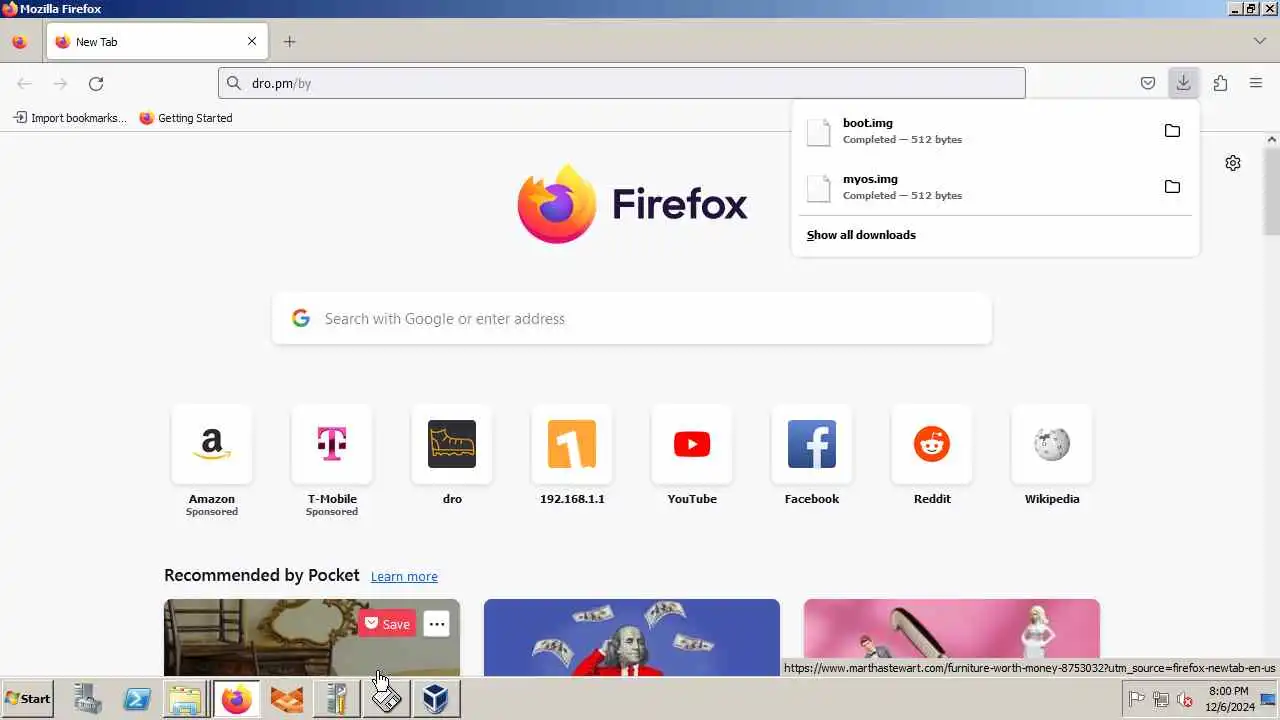Screen dimensions: 1280x720
Task: Click the page vertical scrollbar thumb
Action: [1272, 192]
